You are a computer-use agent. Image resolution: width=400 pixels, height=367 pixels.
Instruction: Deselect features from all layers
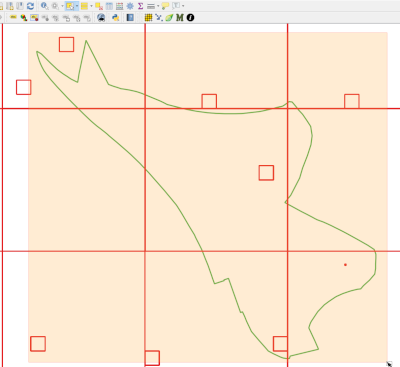[x=99, y=6]
